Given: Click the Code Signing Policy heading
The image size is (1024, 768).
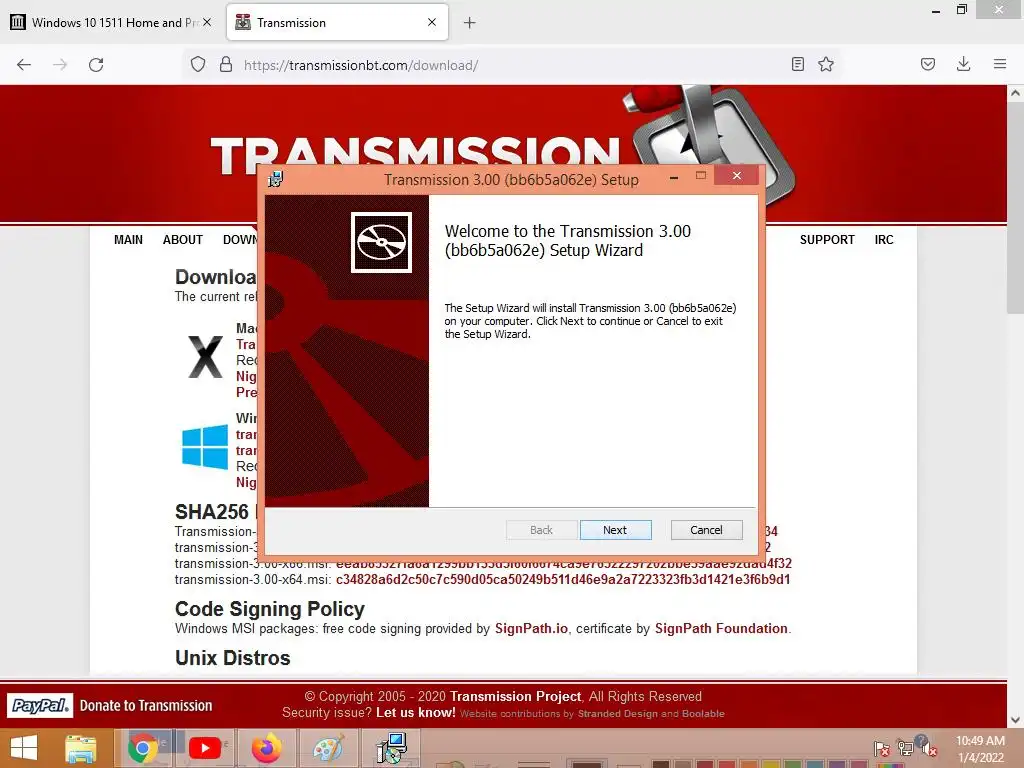Looking at the screenshot, I should click(x=270, y=609).
